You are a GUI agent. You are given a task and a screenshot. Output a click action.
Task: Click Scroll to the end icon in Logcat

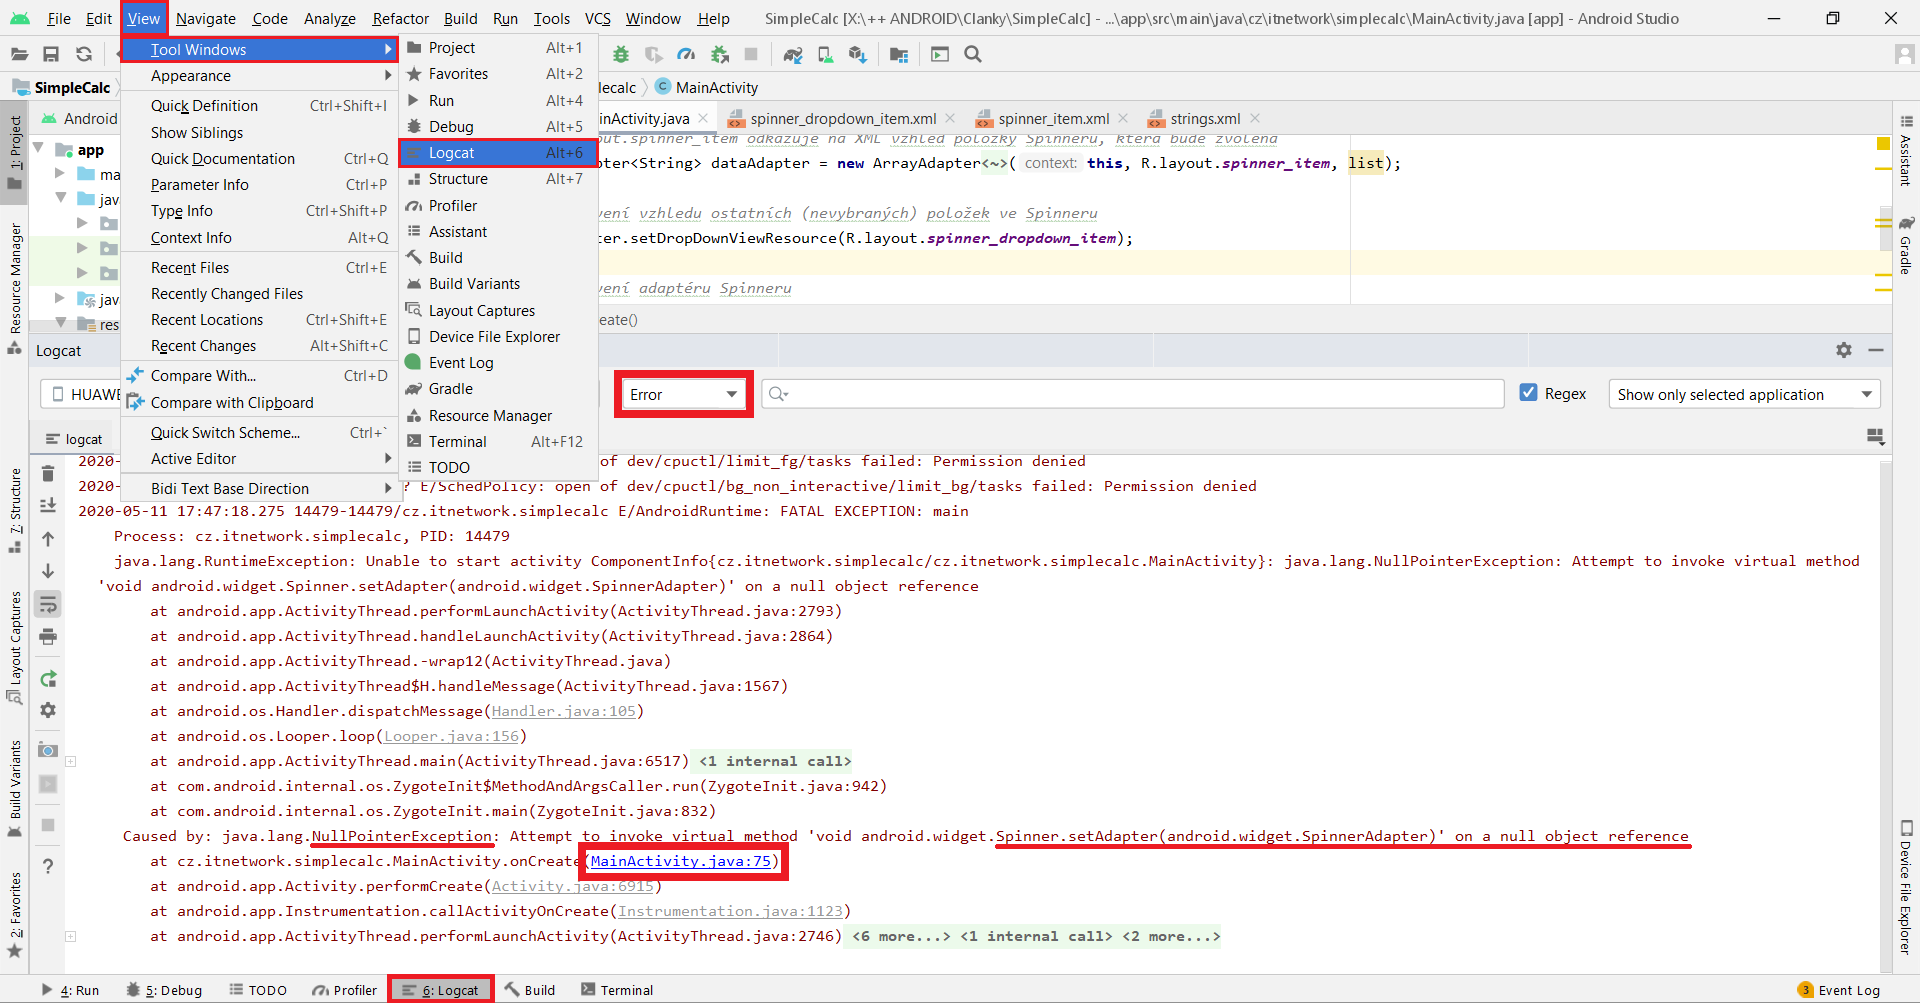coord(48,505)
